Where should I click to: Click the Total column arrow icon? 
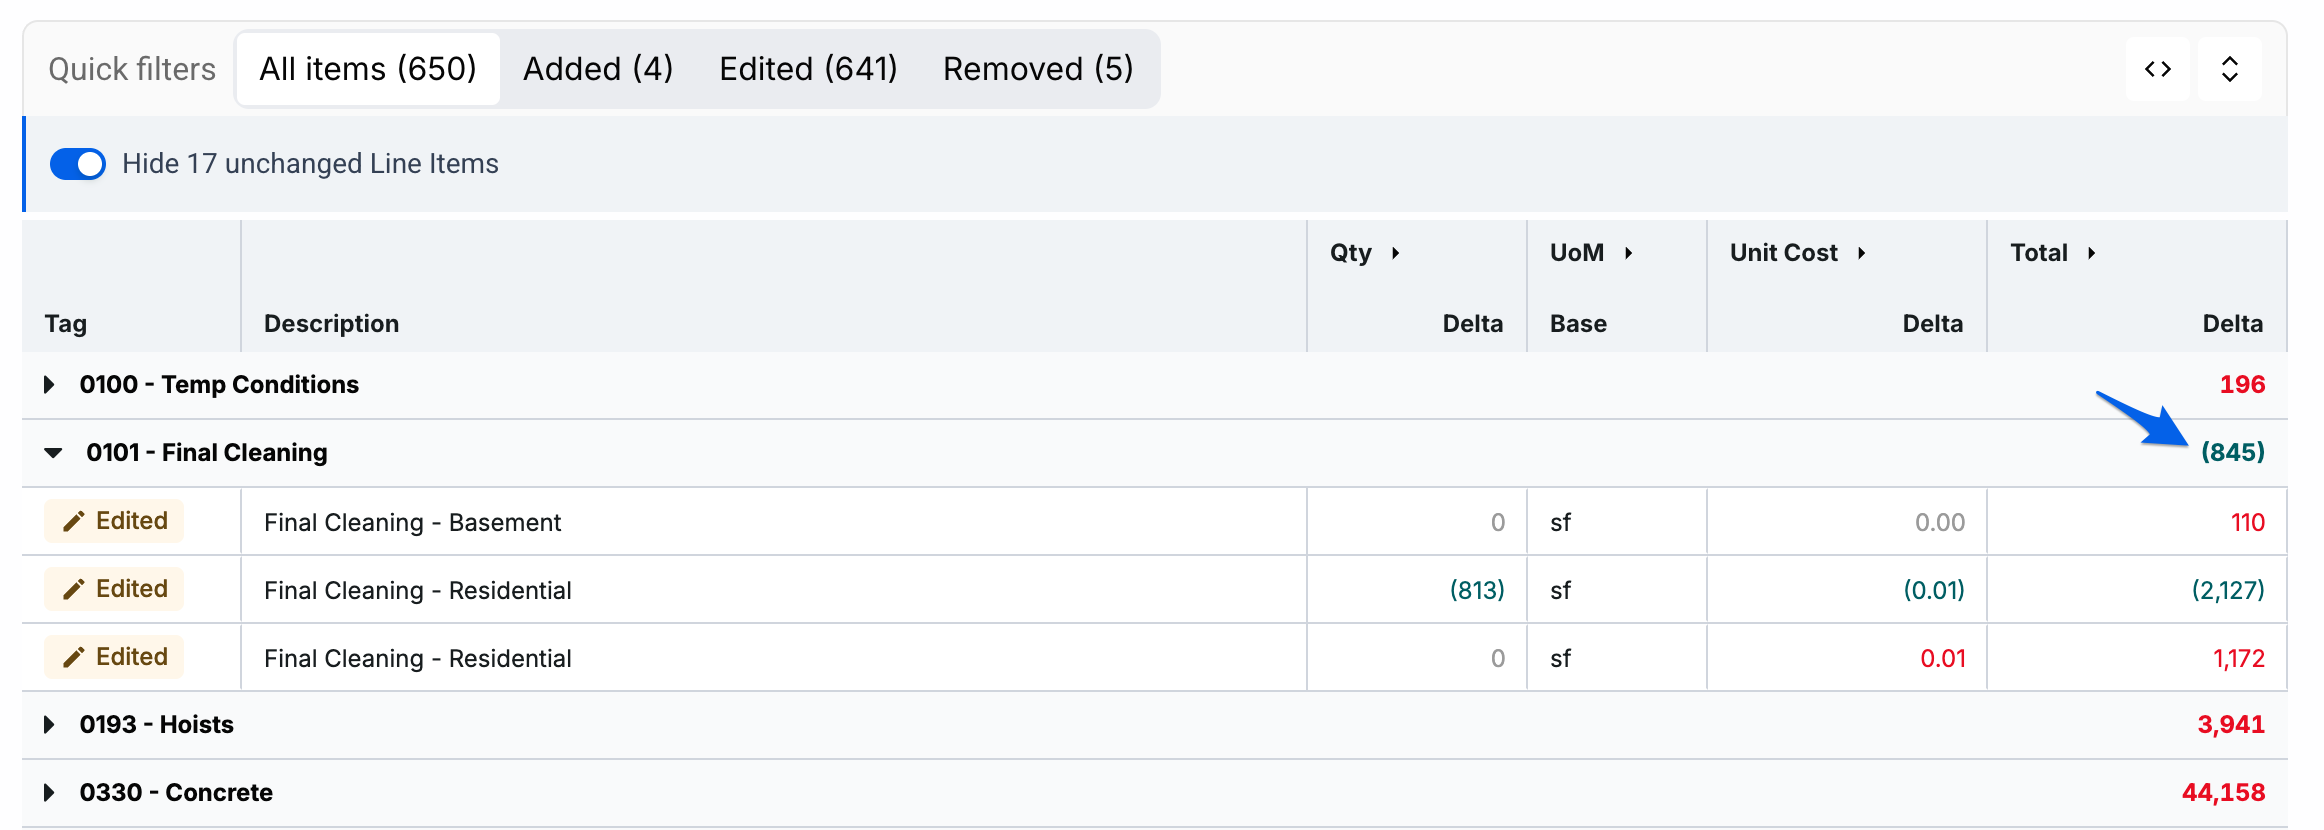[x=2091, y=253]
